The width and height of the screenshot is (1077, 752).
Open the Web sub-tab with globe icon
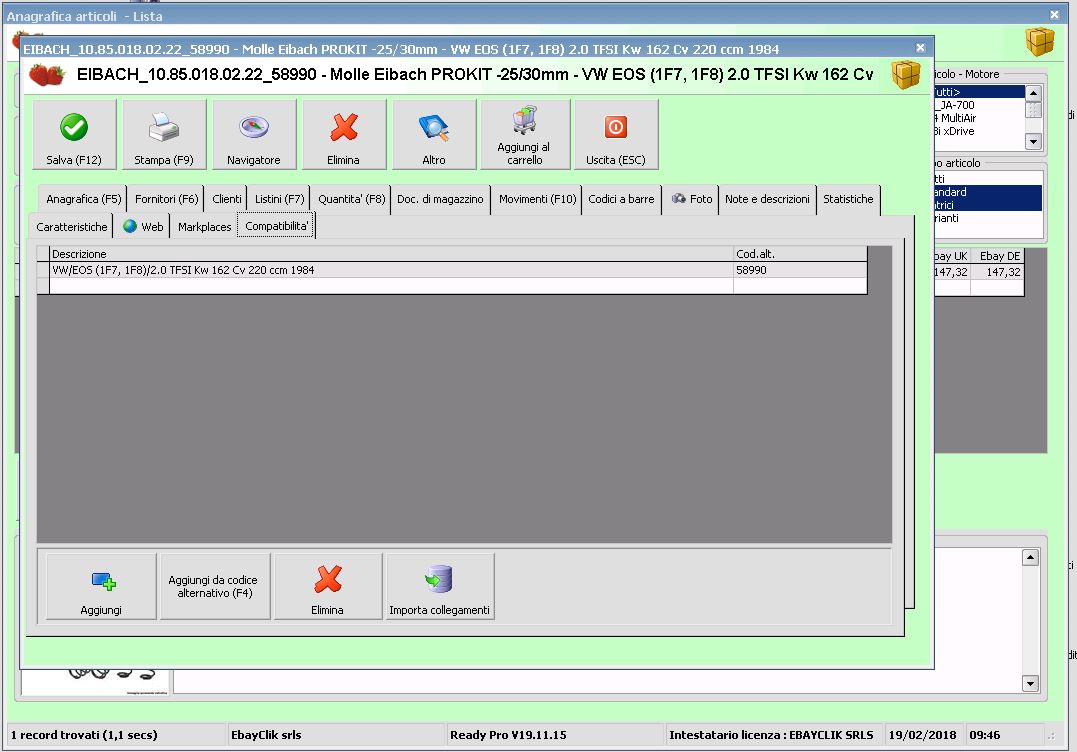click(143, 227)
